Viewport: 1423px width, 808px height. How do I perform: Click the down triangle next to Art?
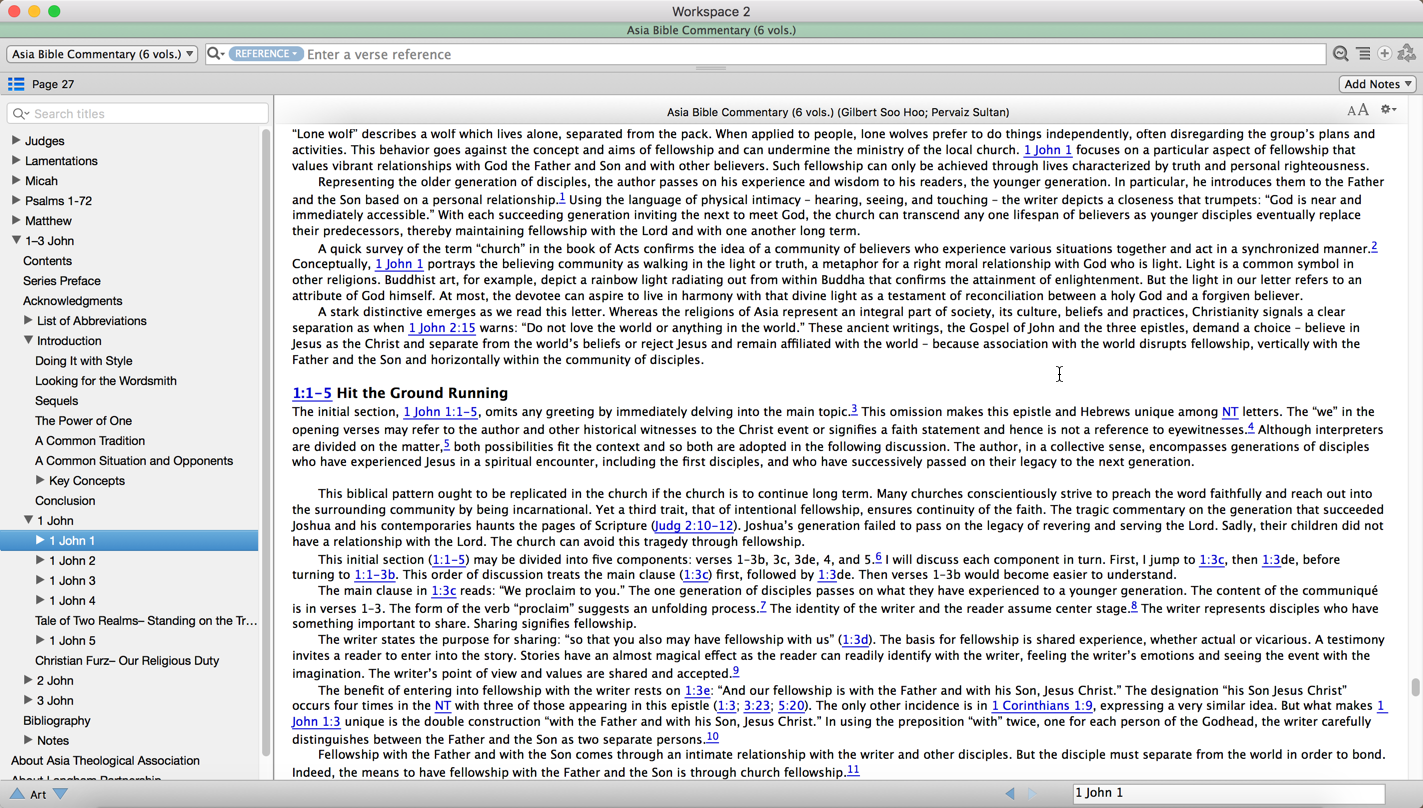pos(61,794)
